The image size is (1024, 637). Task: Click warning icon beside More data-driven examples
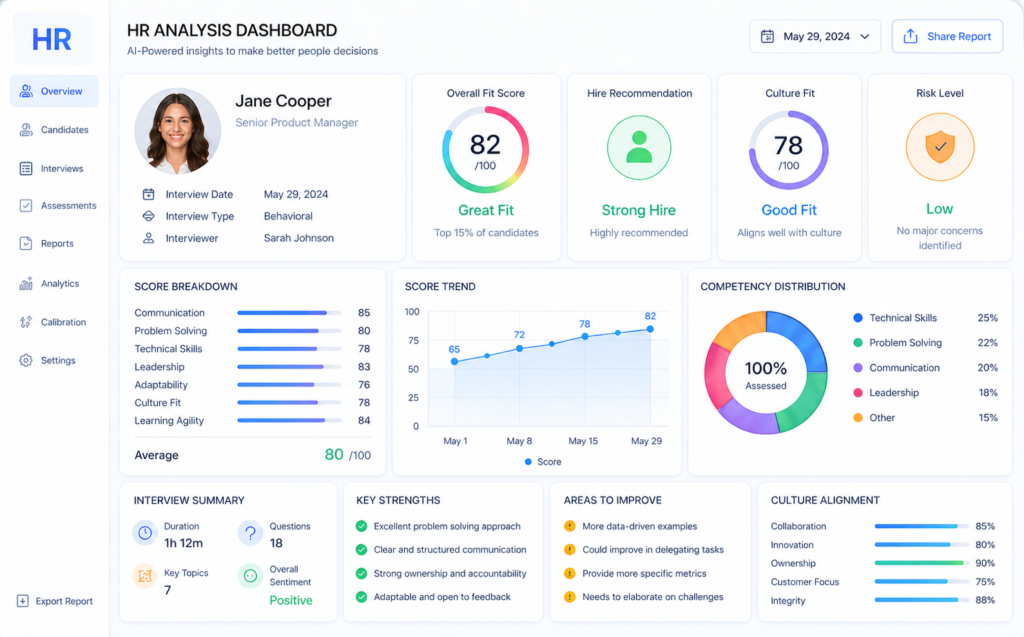point(569,526)
